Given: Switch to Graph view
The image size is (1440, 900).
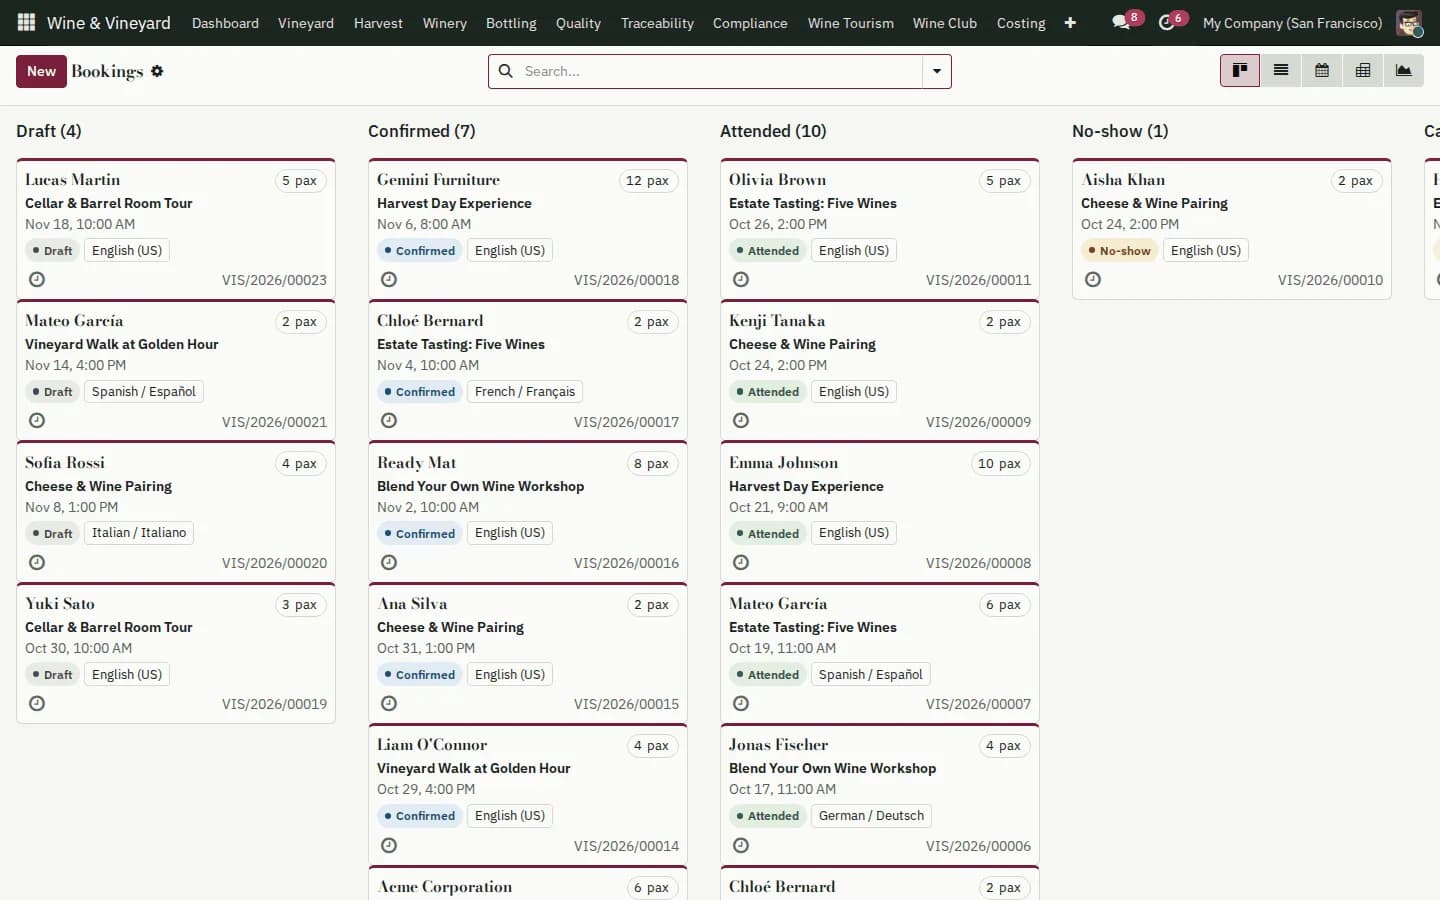Looking at the screenshot, I should [1404, 71].
